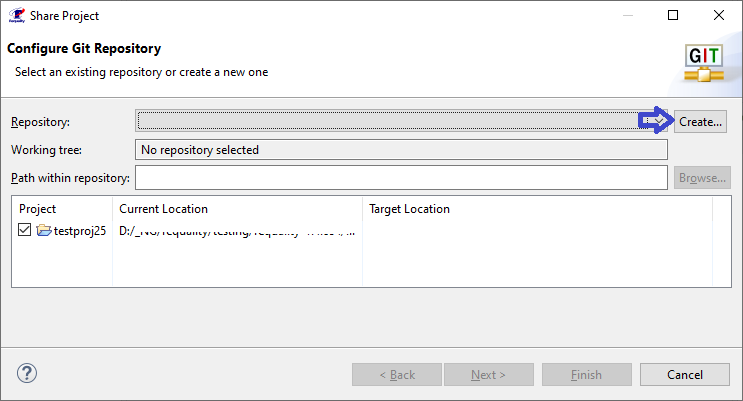The width and height of the screenshot is (743, 401).
Task: Click the GIT wizard banner icon
Action: 704,63
